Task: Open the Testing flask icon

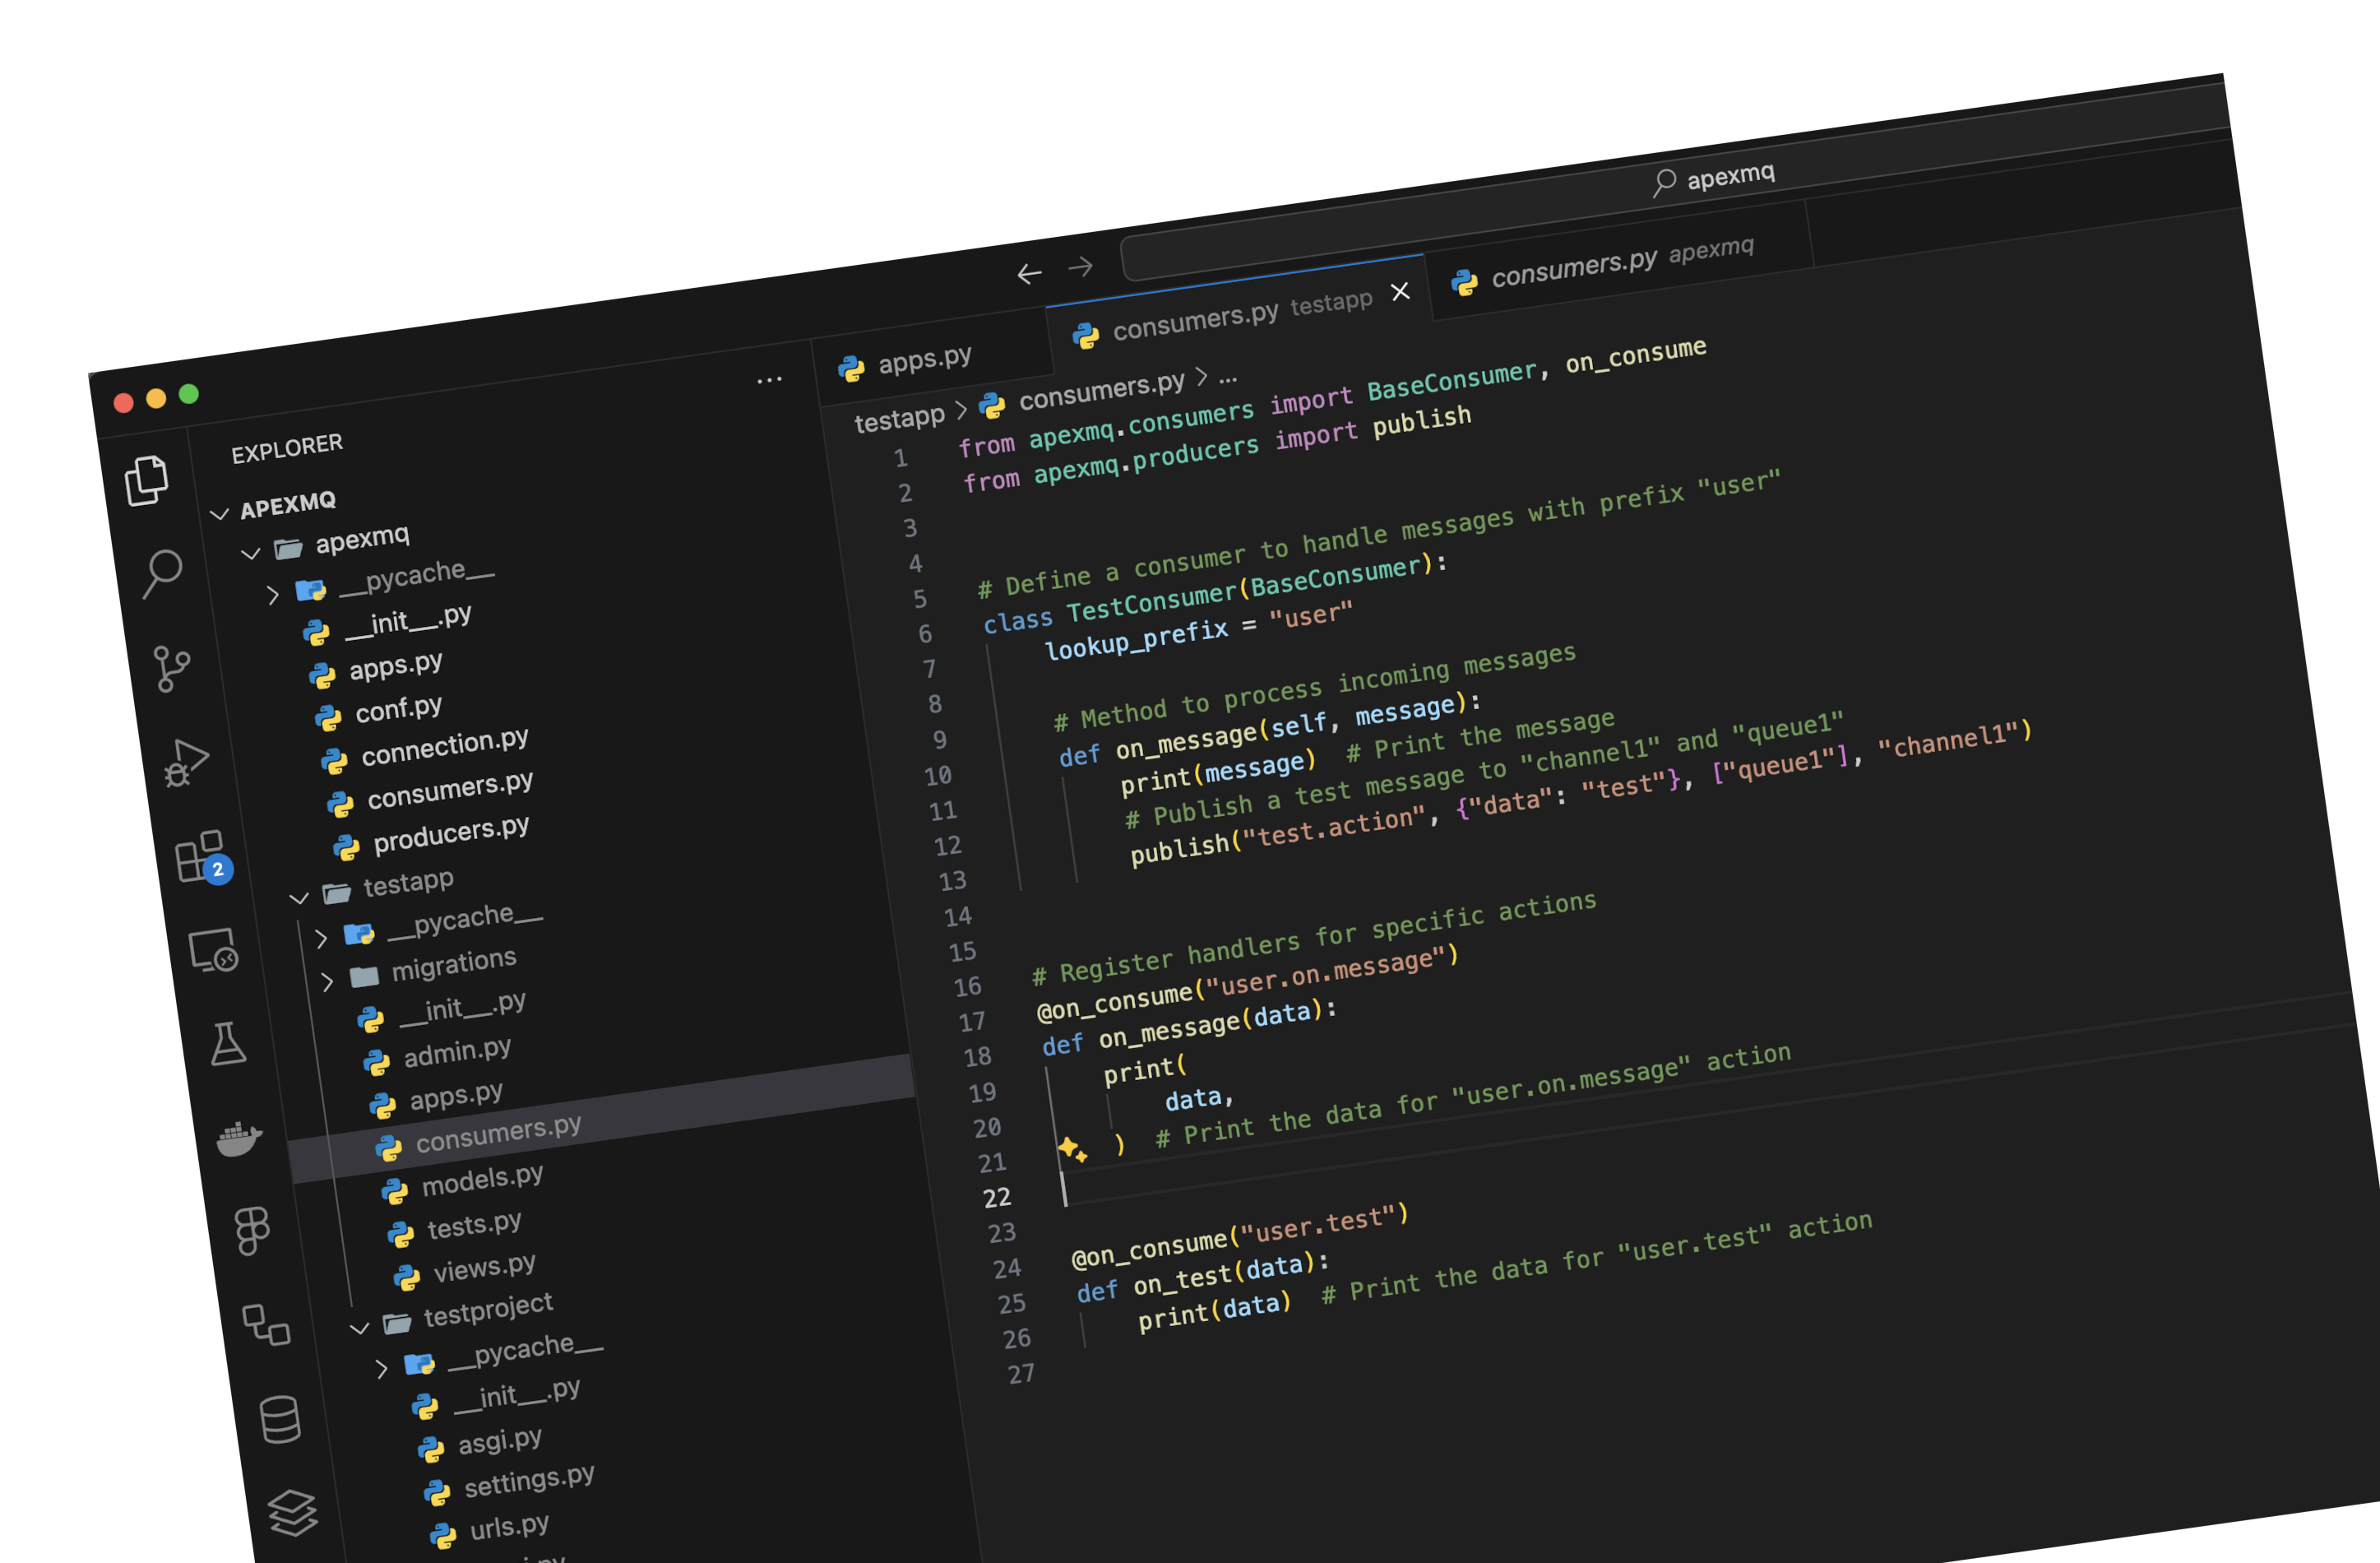Action: [x=227, y=1043]
